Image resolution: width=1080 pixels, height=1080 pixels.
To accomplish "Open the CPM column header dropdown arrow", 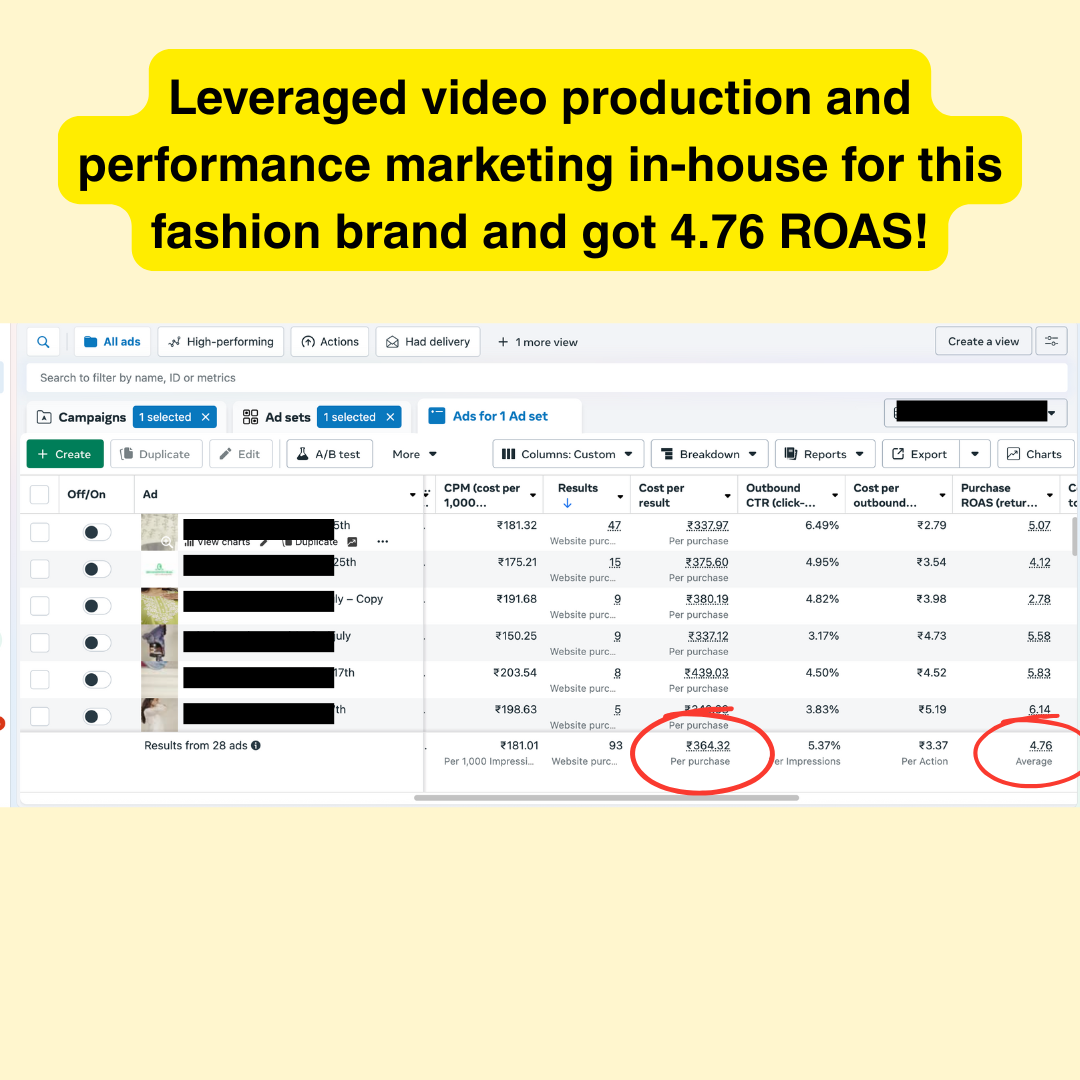I will coord(532,495).
